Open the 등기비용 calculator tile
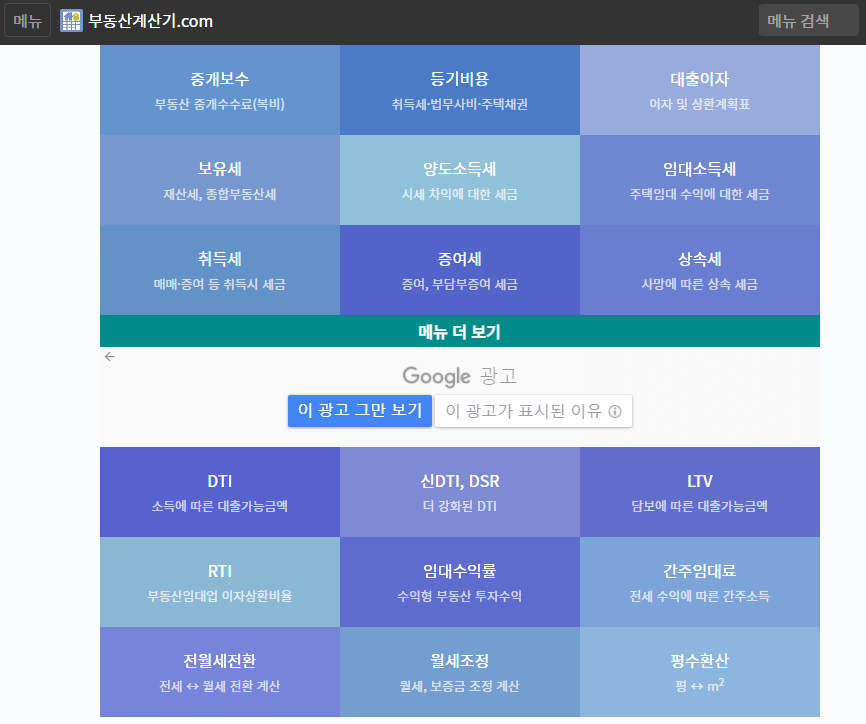 (x=460, y=89)
